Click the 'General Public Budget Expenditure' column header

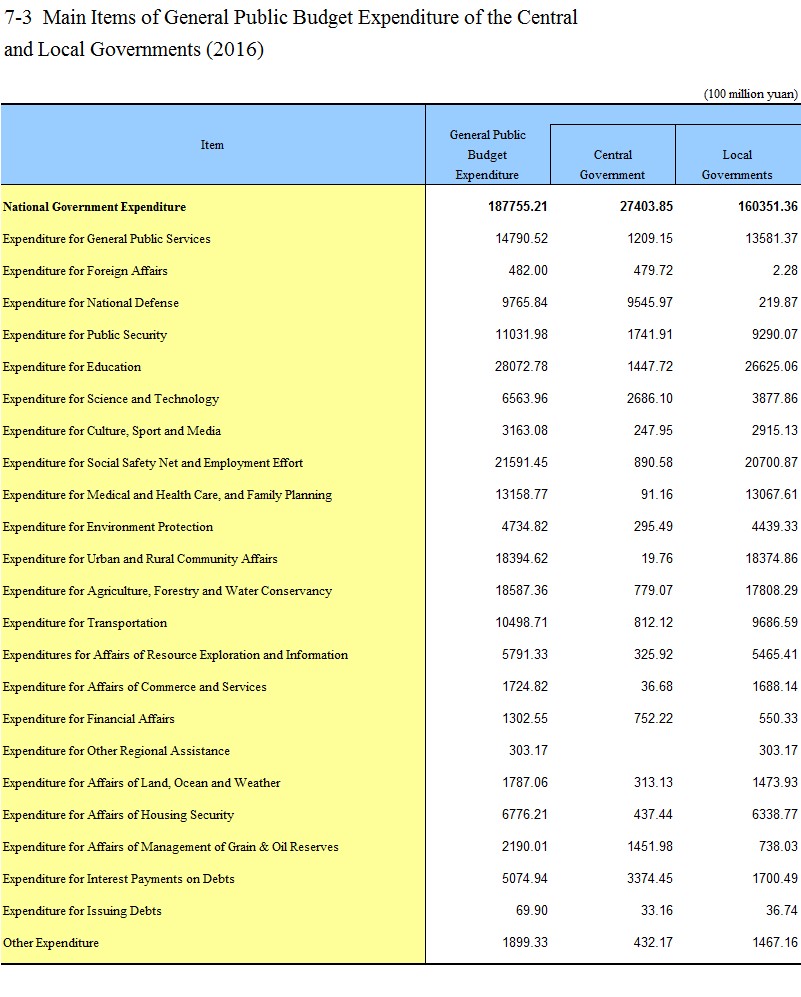488,155
